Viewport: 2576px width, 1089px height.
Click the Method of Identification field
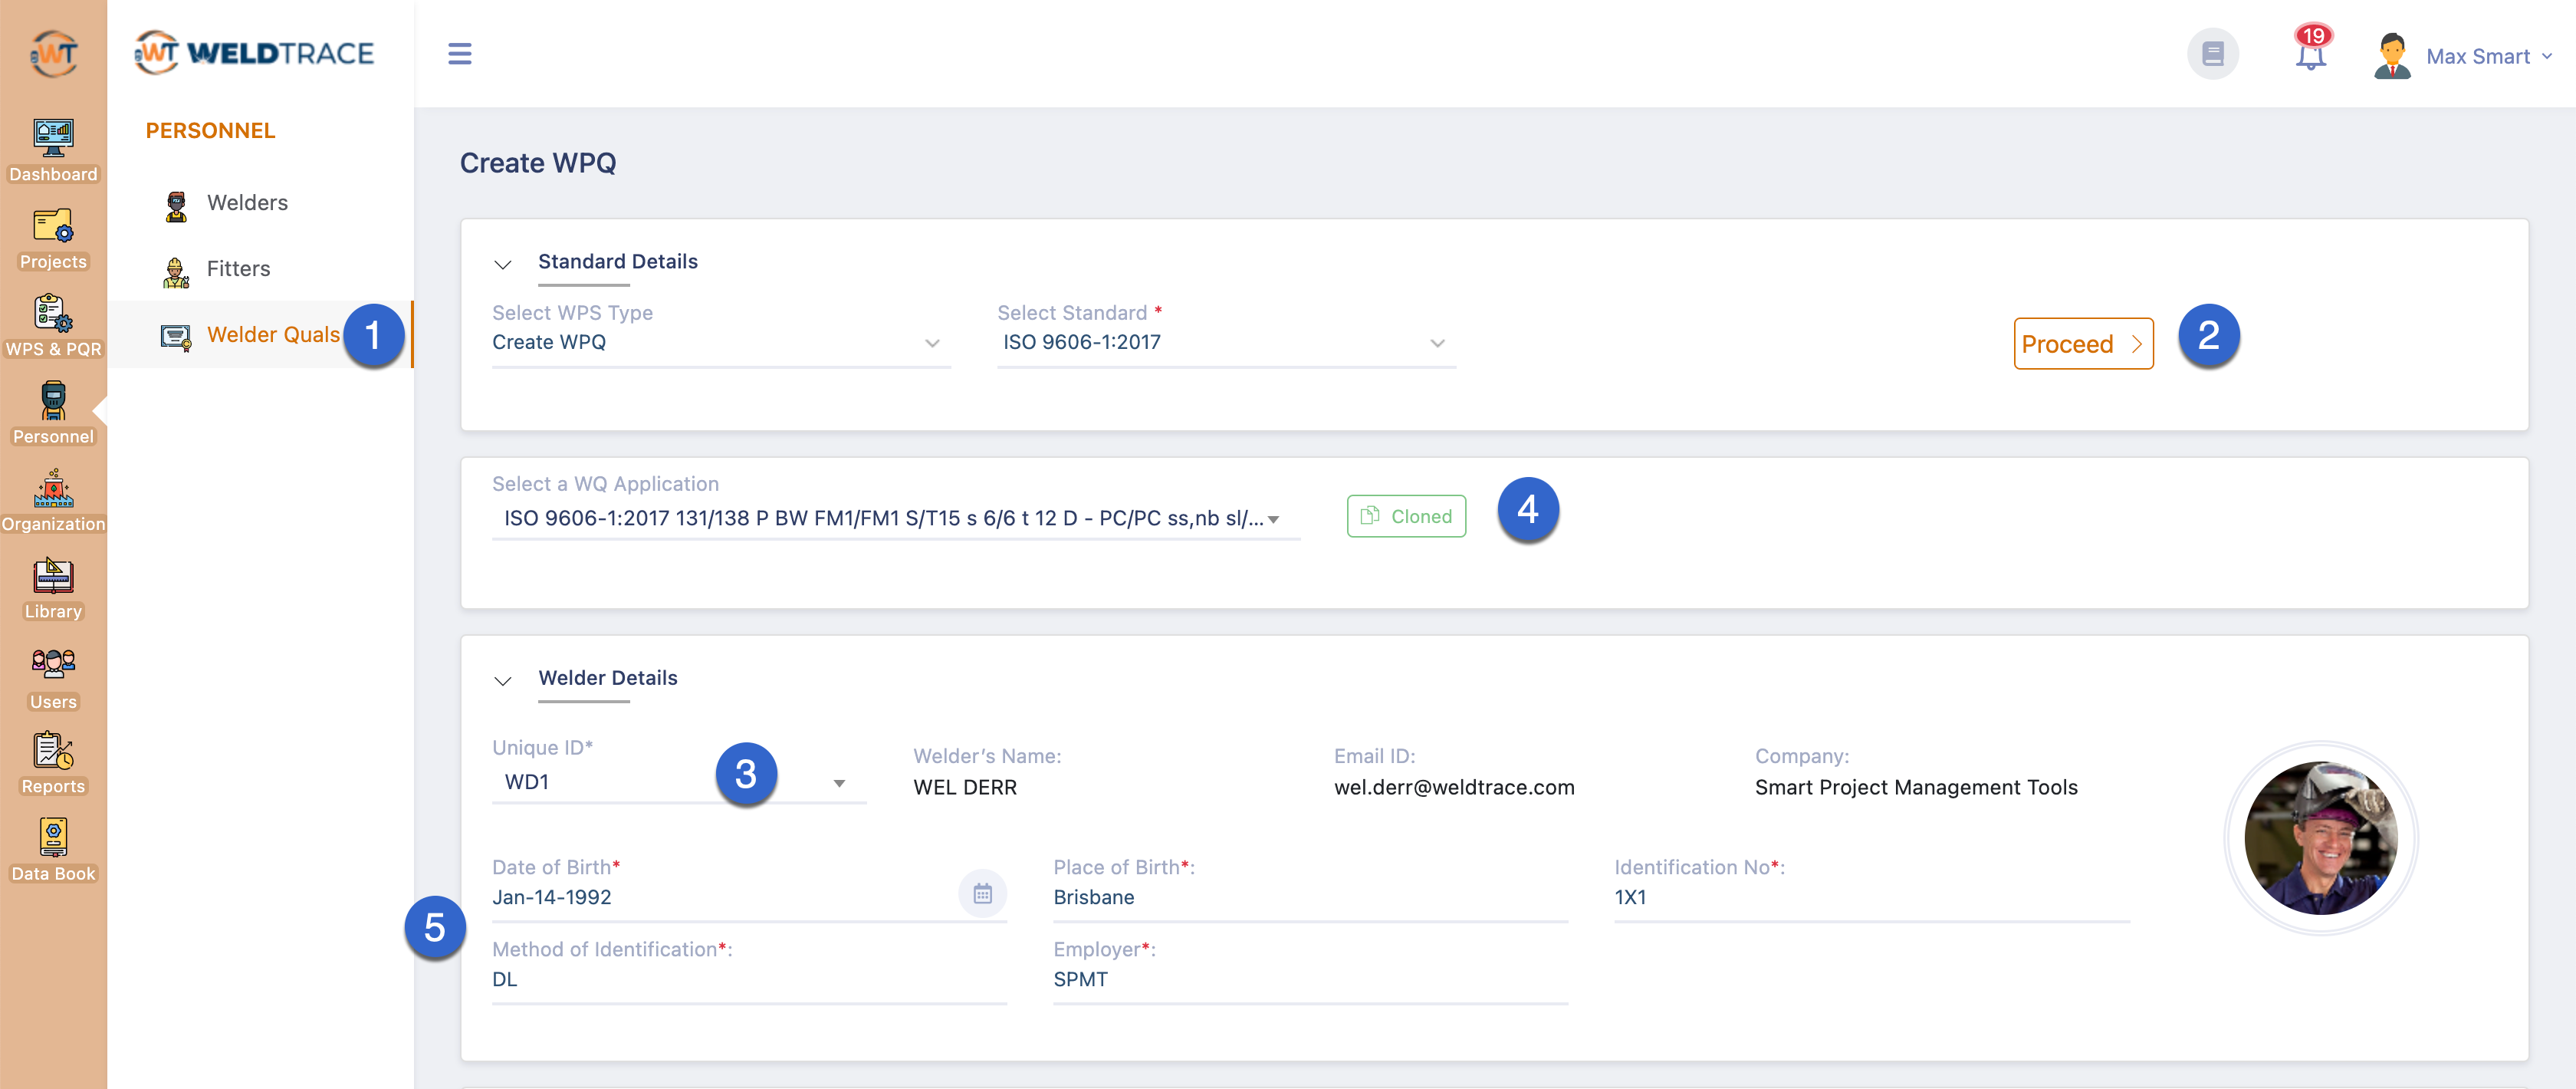click(749, 980)
